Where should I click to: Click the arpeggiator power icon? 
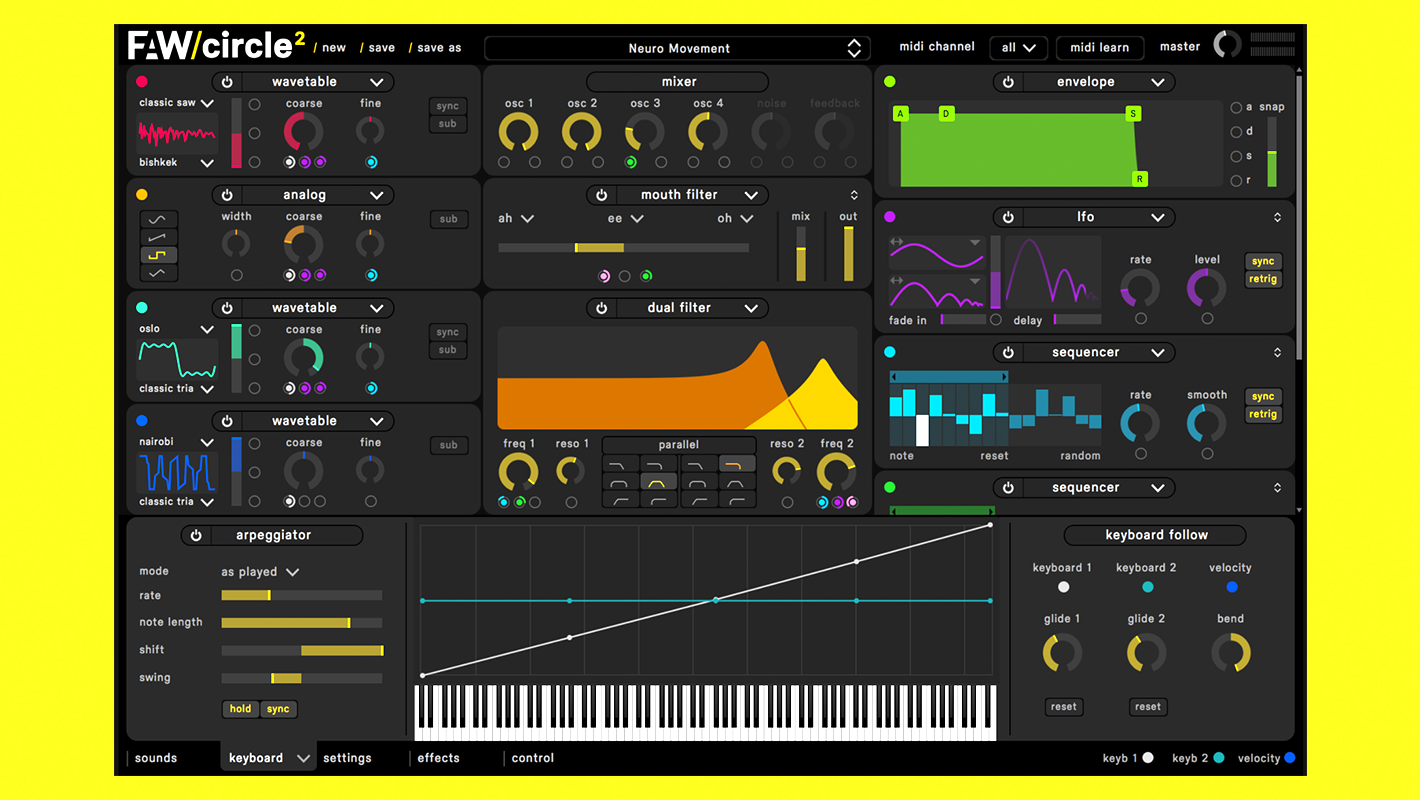pyautogui.click(x=196, y=536)
